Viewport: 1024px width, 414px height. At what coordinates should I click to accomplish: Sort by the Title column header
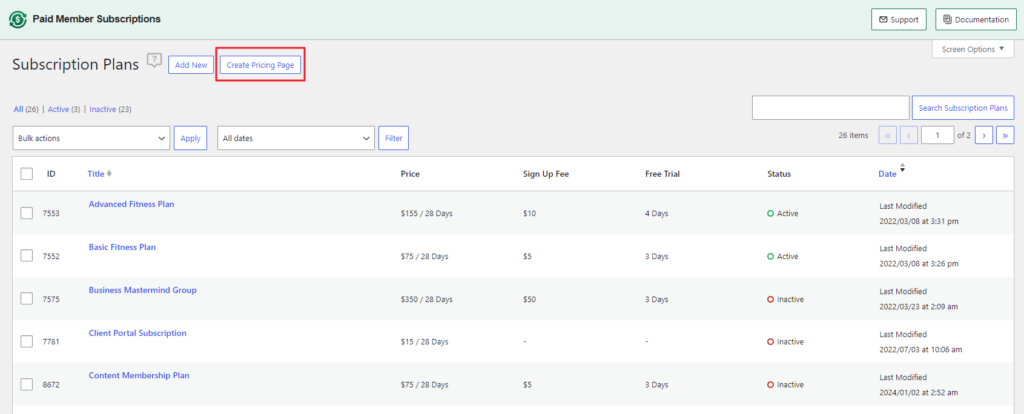pos(96,174)
